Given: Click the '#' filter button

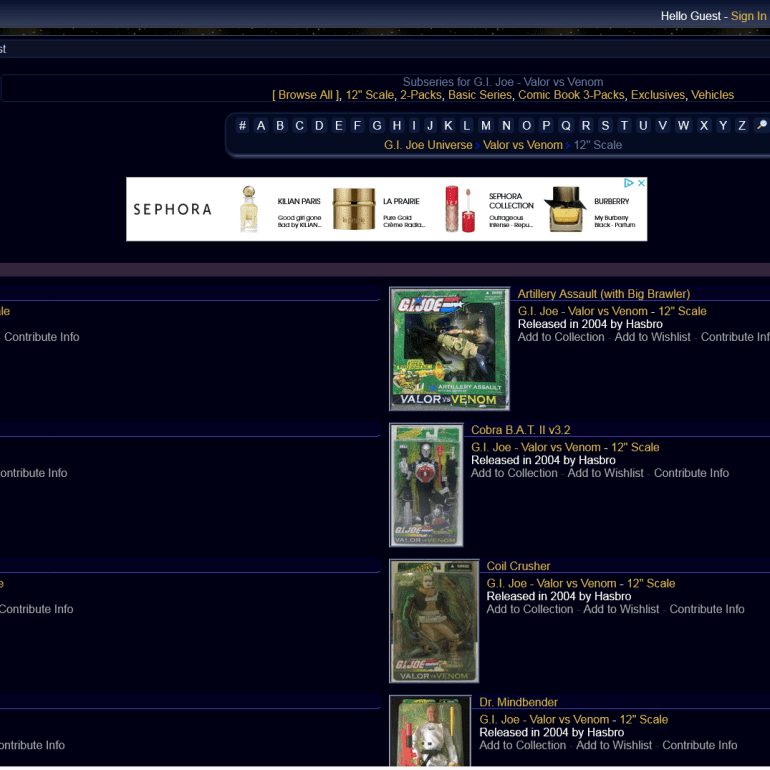Looking at the screenshot, I should coord(242,125).
